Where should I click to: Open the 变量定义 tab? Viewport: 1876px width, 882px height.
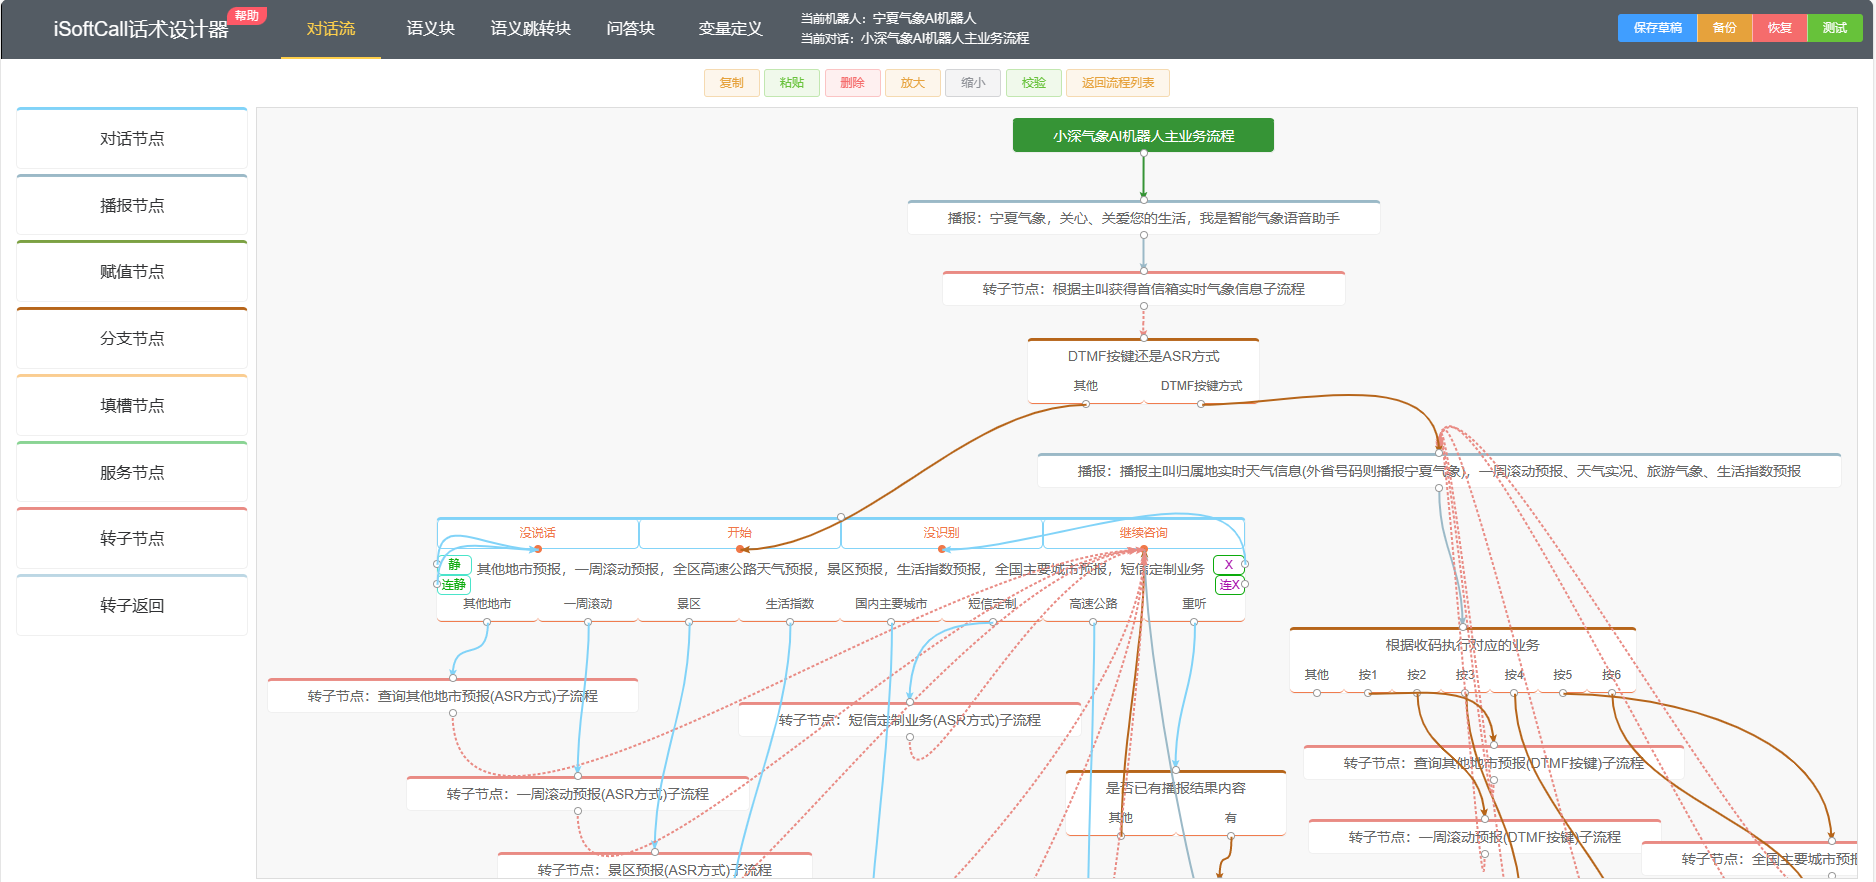[731, 29]
